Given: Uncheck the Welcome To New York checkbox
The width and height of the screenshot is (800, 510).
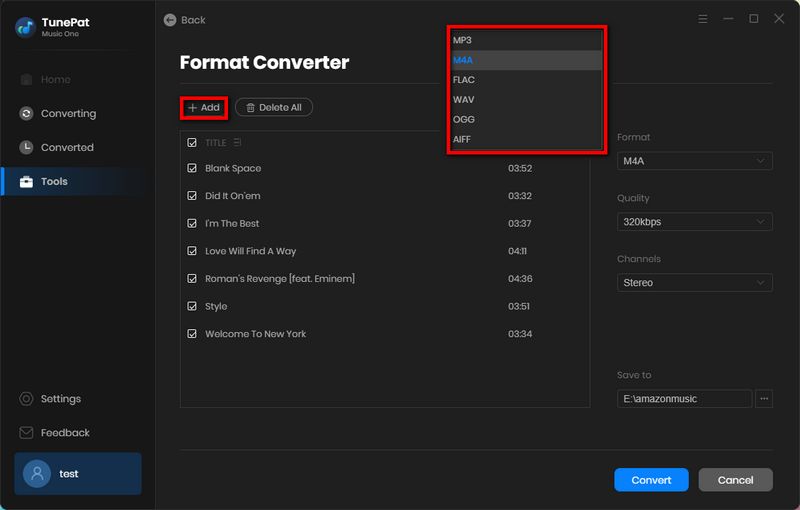Looking at the screenshot, I should (x=192, y=334).
